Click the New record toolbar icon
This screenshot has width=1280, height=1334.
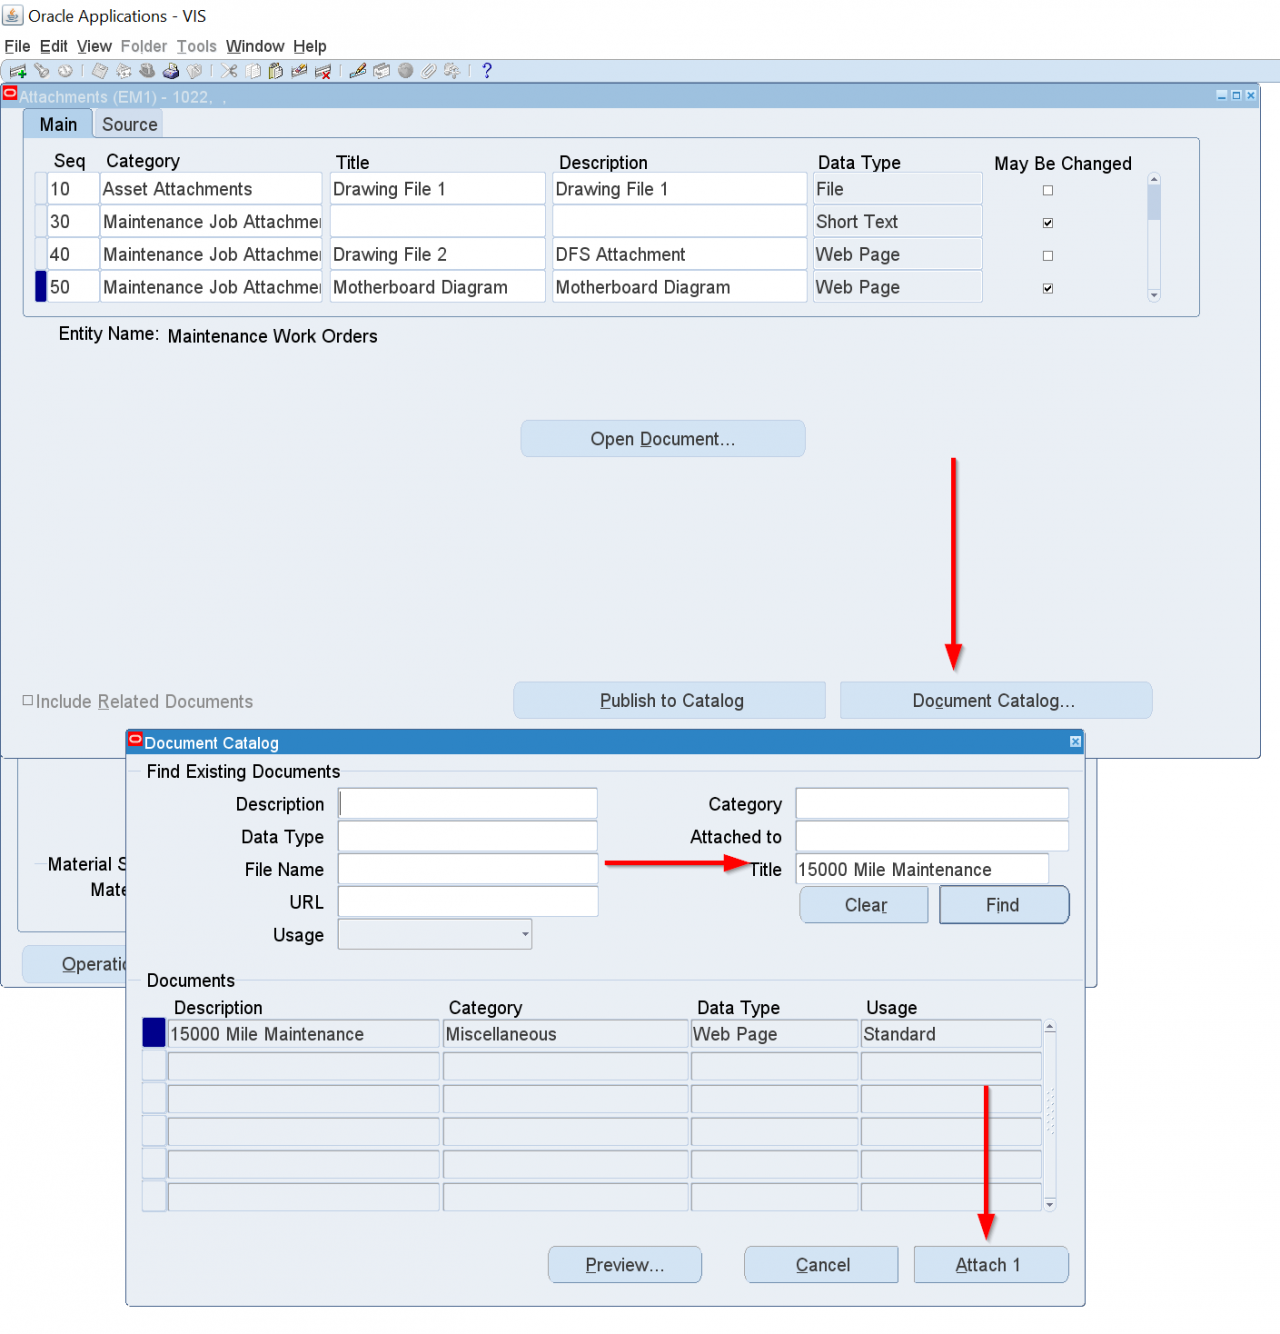pyautogui.click(x=16, y=71)
